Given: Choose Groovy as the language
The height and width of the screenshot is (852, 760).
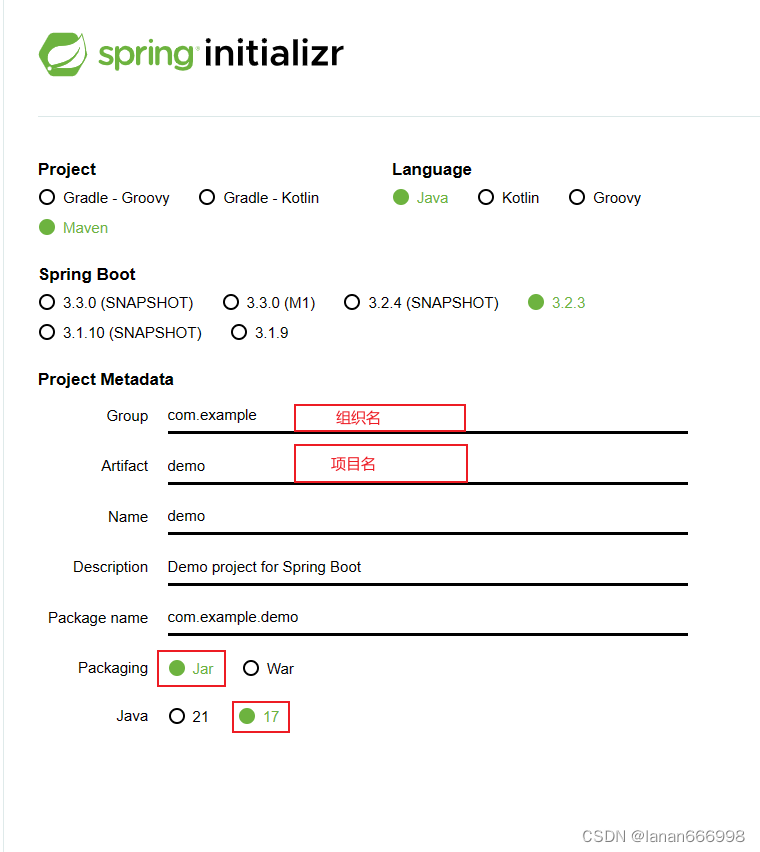Looking at the screenshot, I should tap(605, 197).
